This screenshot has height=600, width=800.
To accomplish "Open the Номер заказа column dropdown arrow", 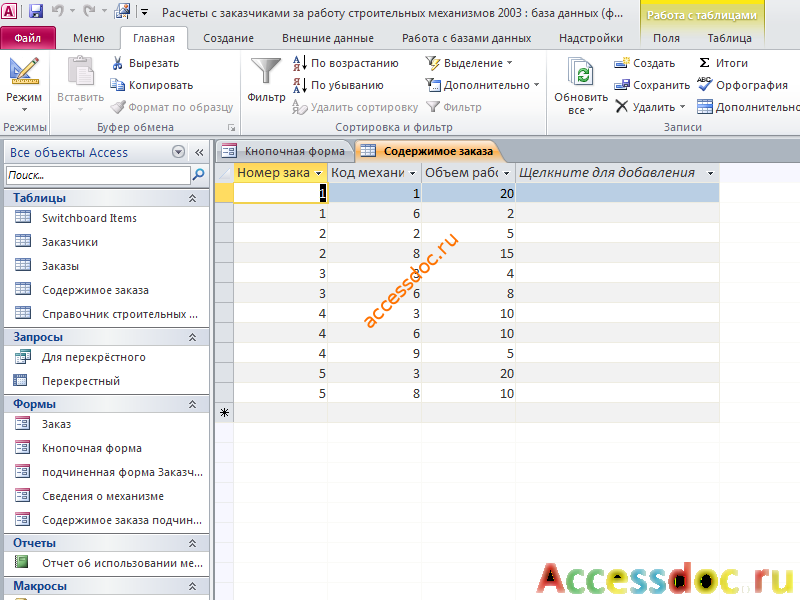I will pos(319,173).
